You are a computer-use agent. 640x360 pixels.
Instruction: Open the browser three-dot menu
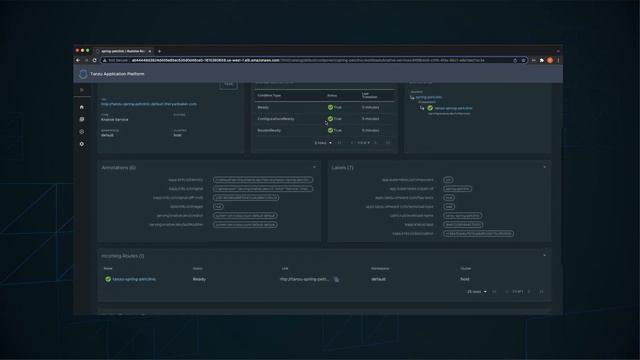558,60
